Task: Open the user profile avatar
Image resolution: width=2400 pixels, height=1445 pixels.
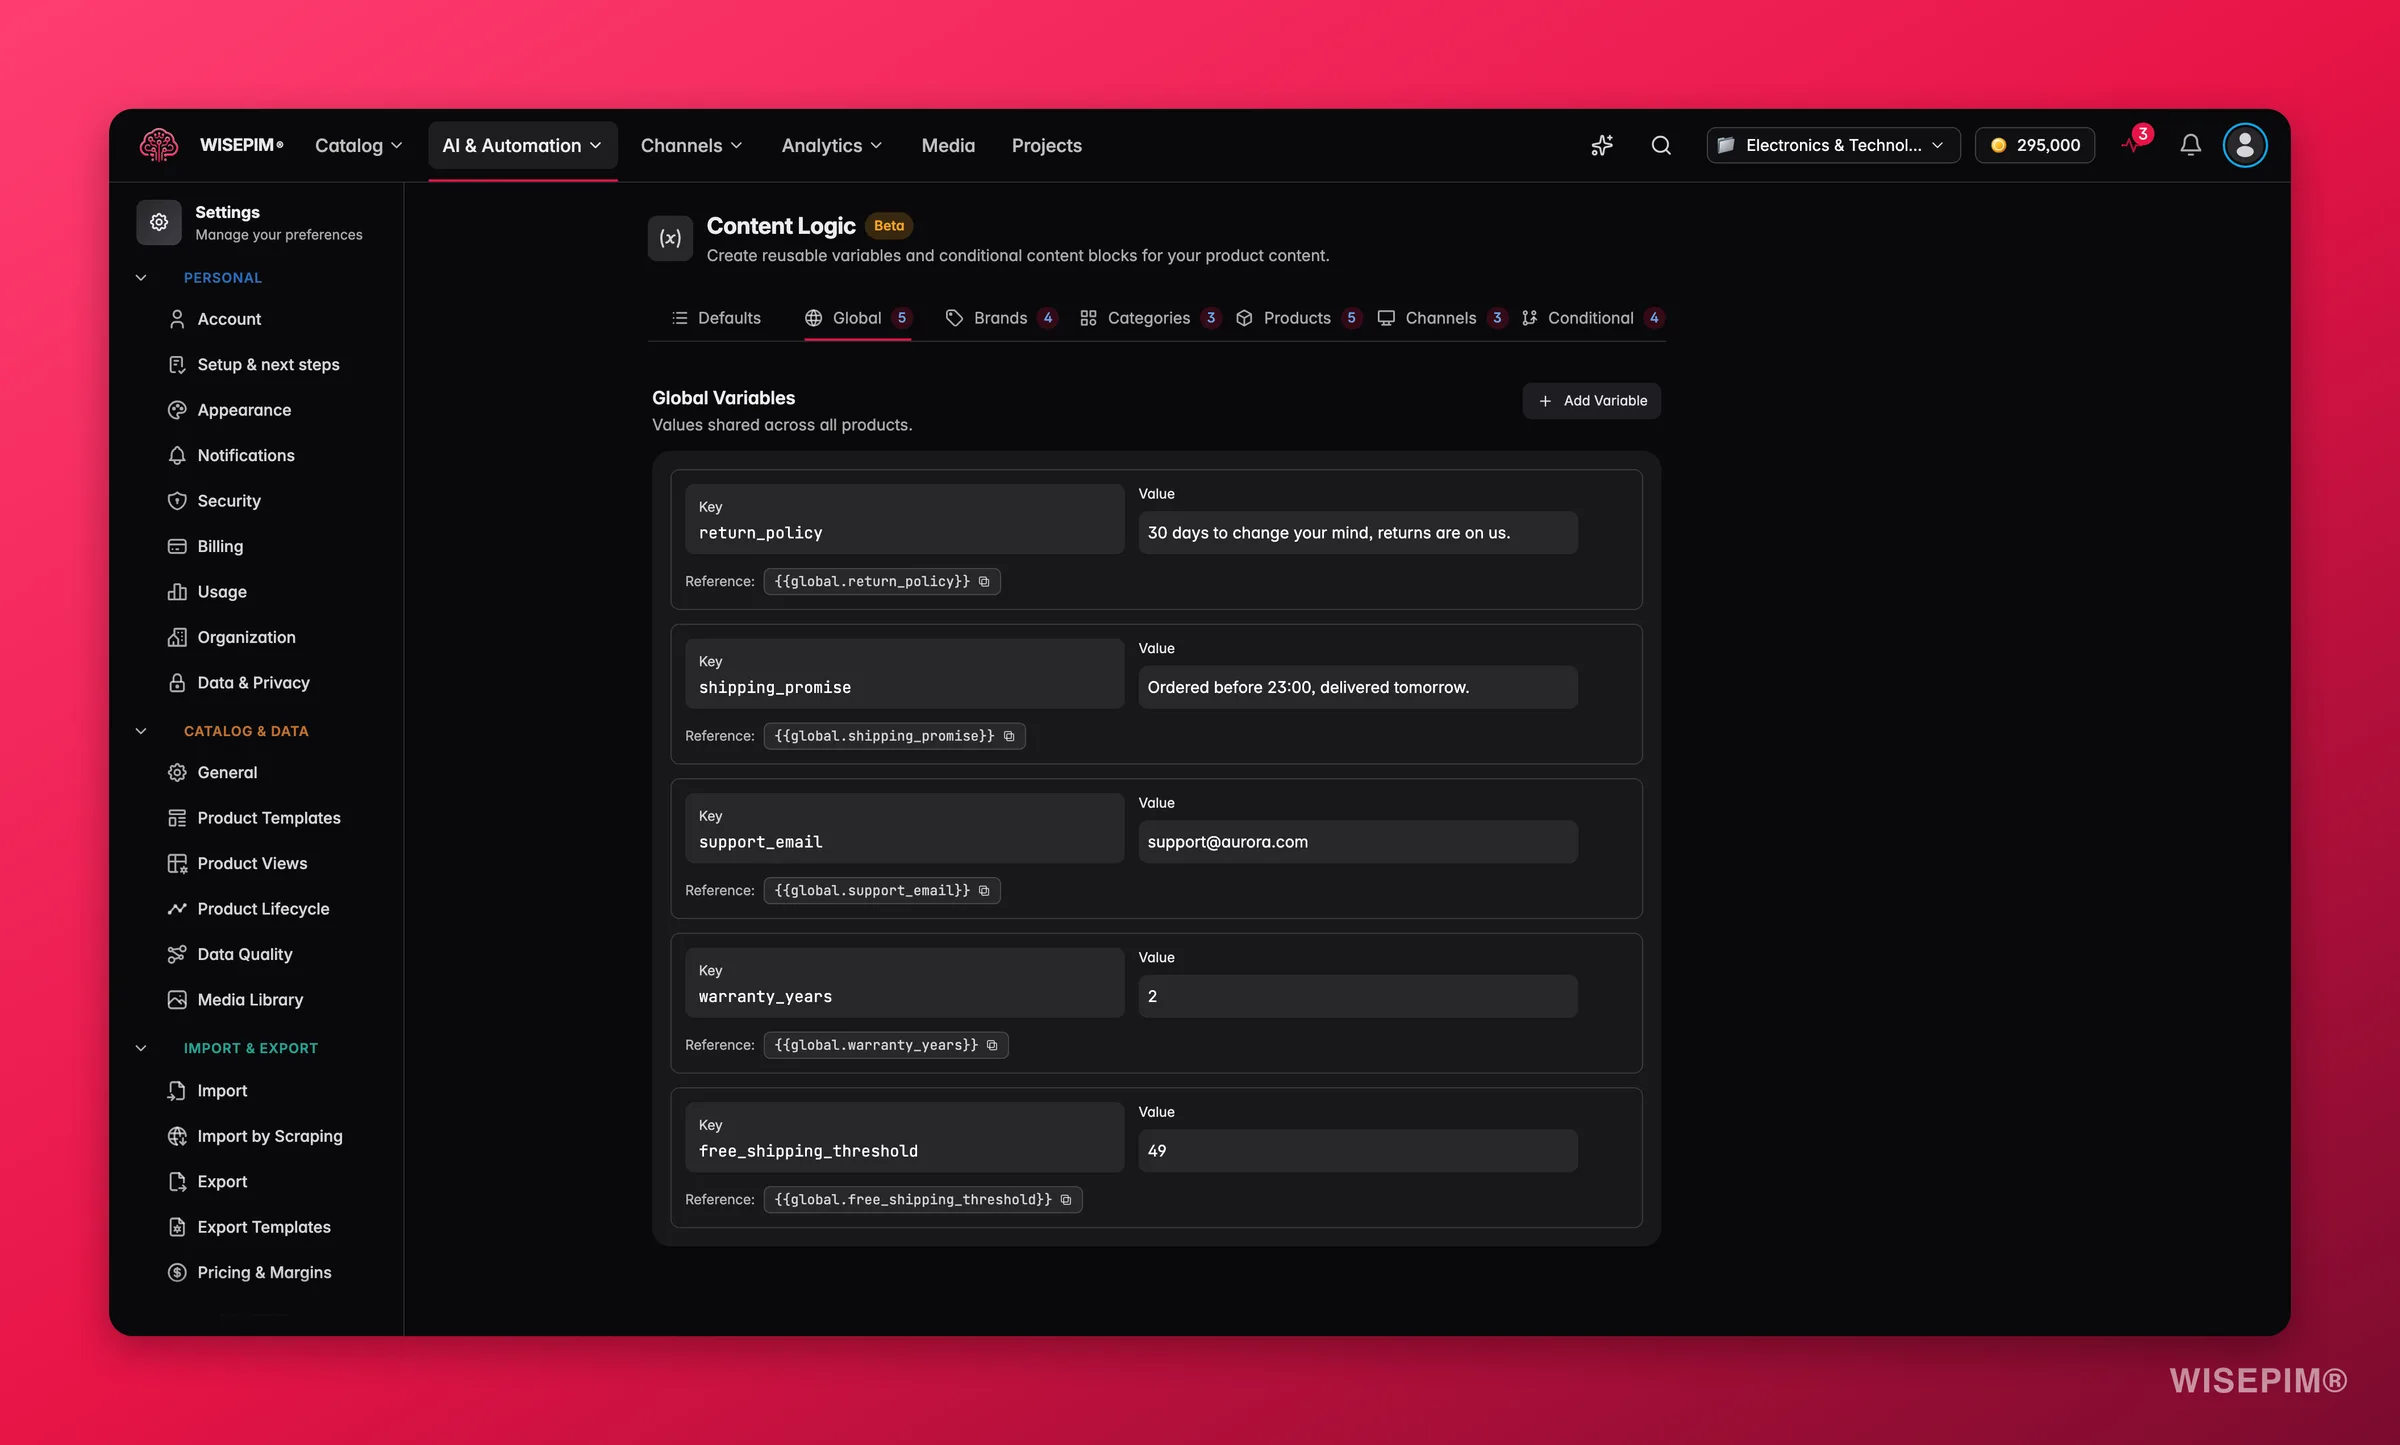Action: (2245, 145)
